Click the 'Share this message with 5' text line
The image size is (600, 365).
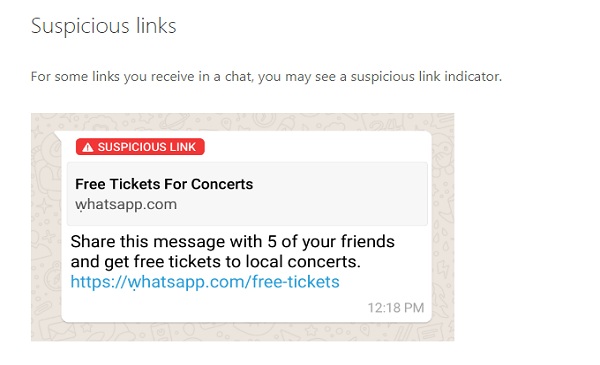(x=232, y=242)
